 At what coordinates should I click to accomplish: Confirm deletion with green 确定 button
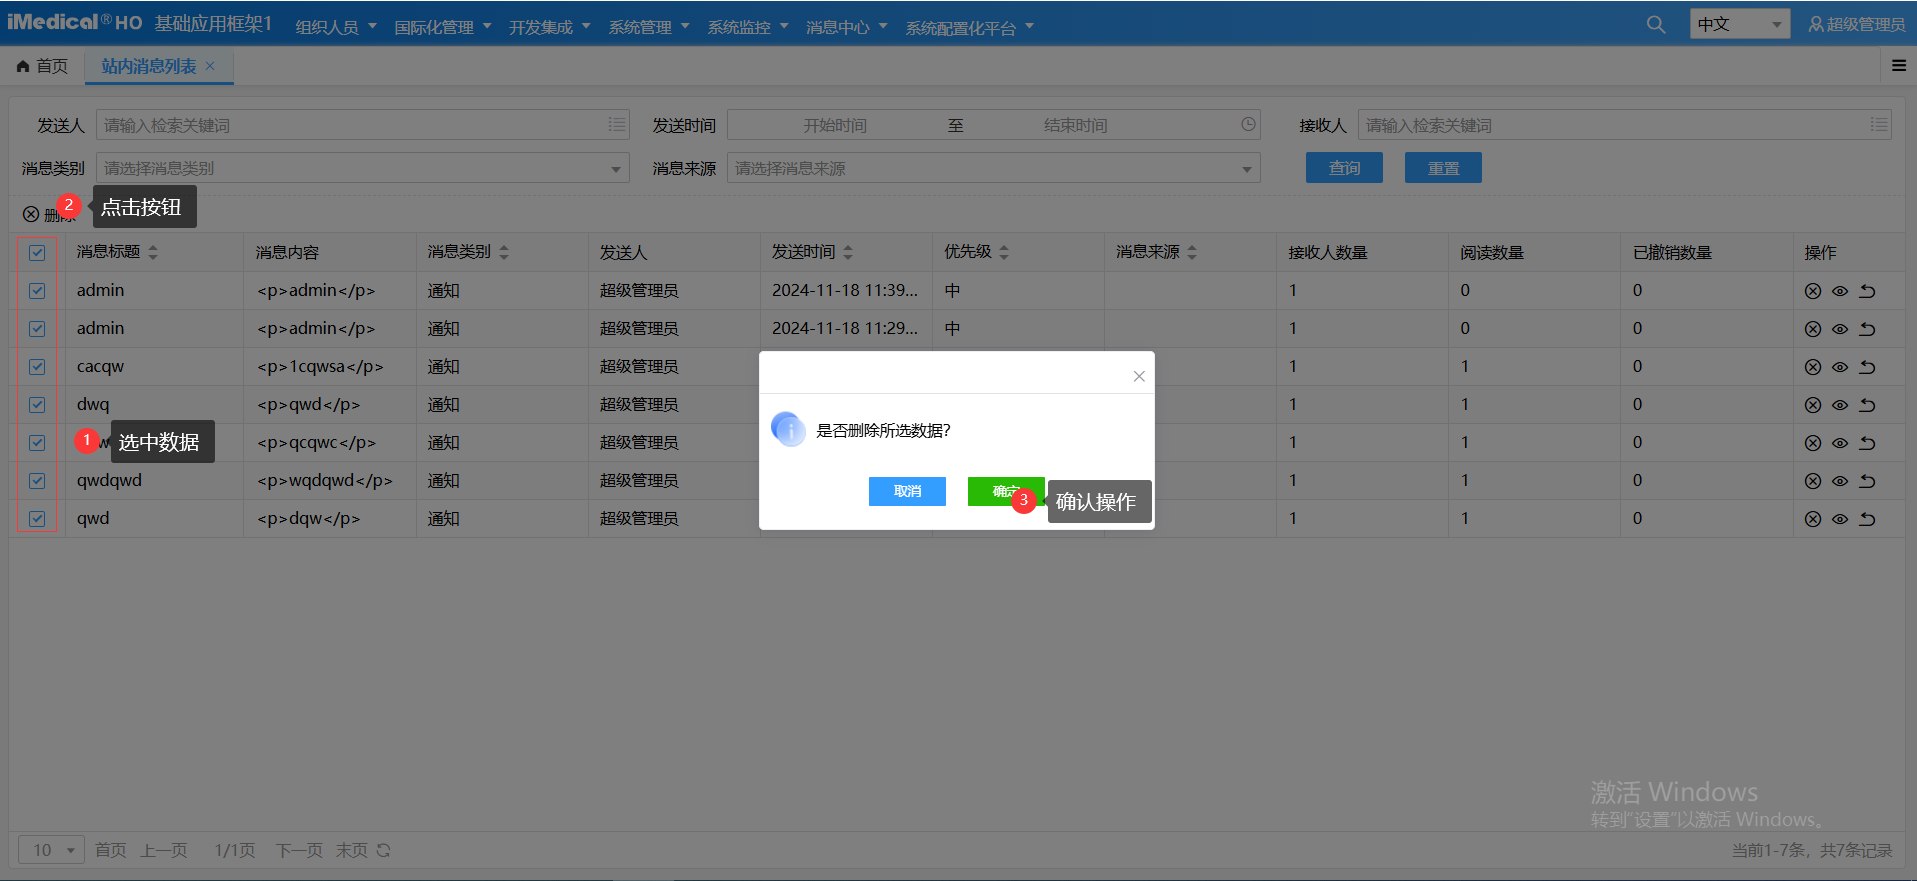[1006, 491]
